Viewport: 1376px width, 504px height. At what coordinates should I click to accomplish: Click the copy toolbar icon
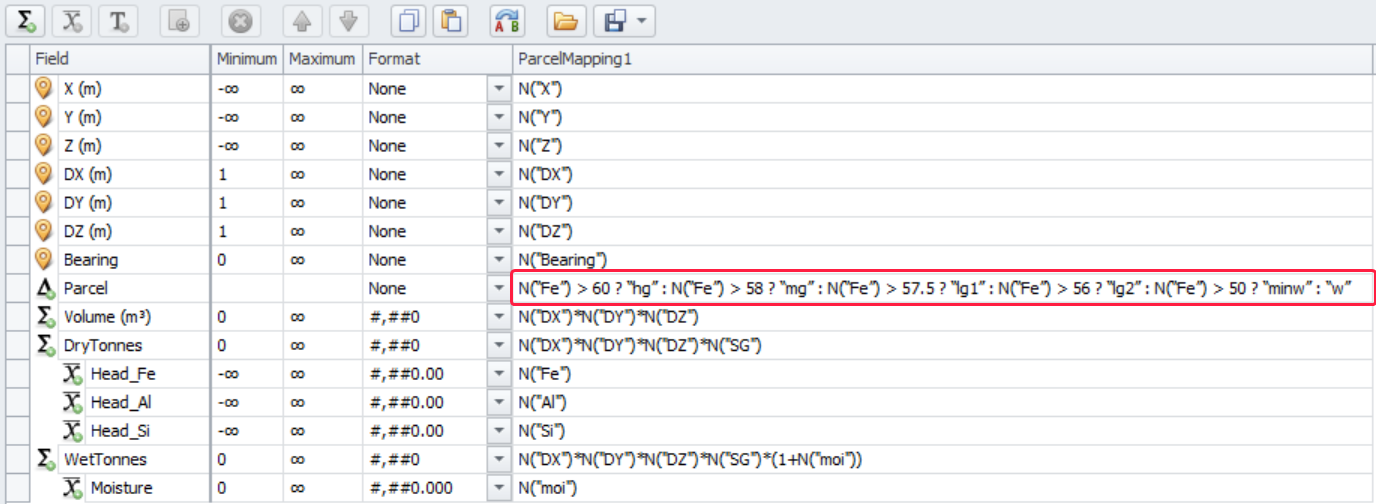coord(408,20)
